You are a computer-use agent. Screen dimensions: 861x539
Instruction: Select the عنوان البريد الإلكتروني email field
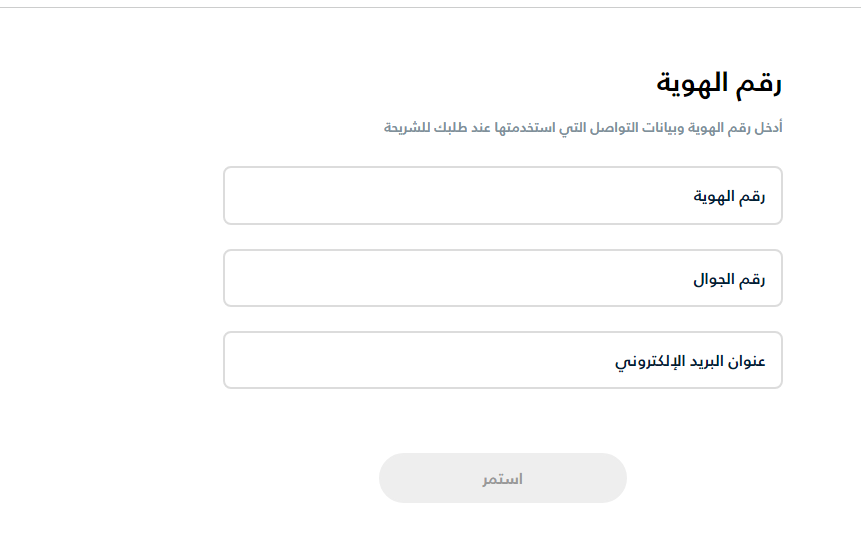(x=502, y=360)
